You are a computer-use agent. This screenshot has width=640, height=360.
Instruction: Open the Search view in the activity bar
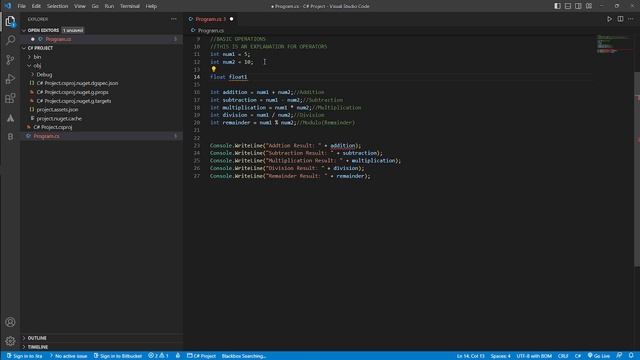pos(10,40)
